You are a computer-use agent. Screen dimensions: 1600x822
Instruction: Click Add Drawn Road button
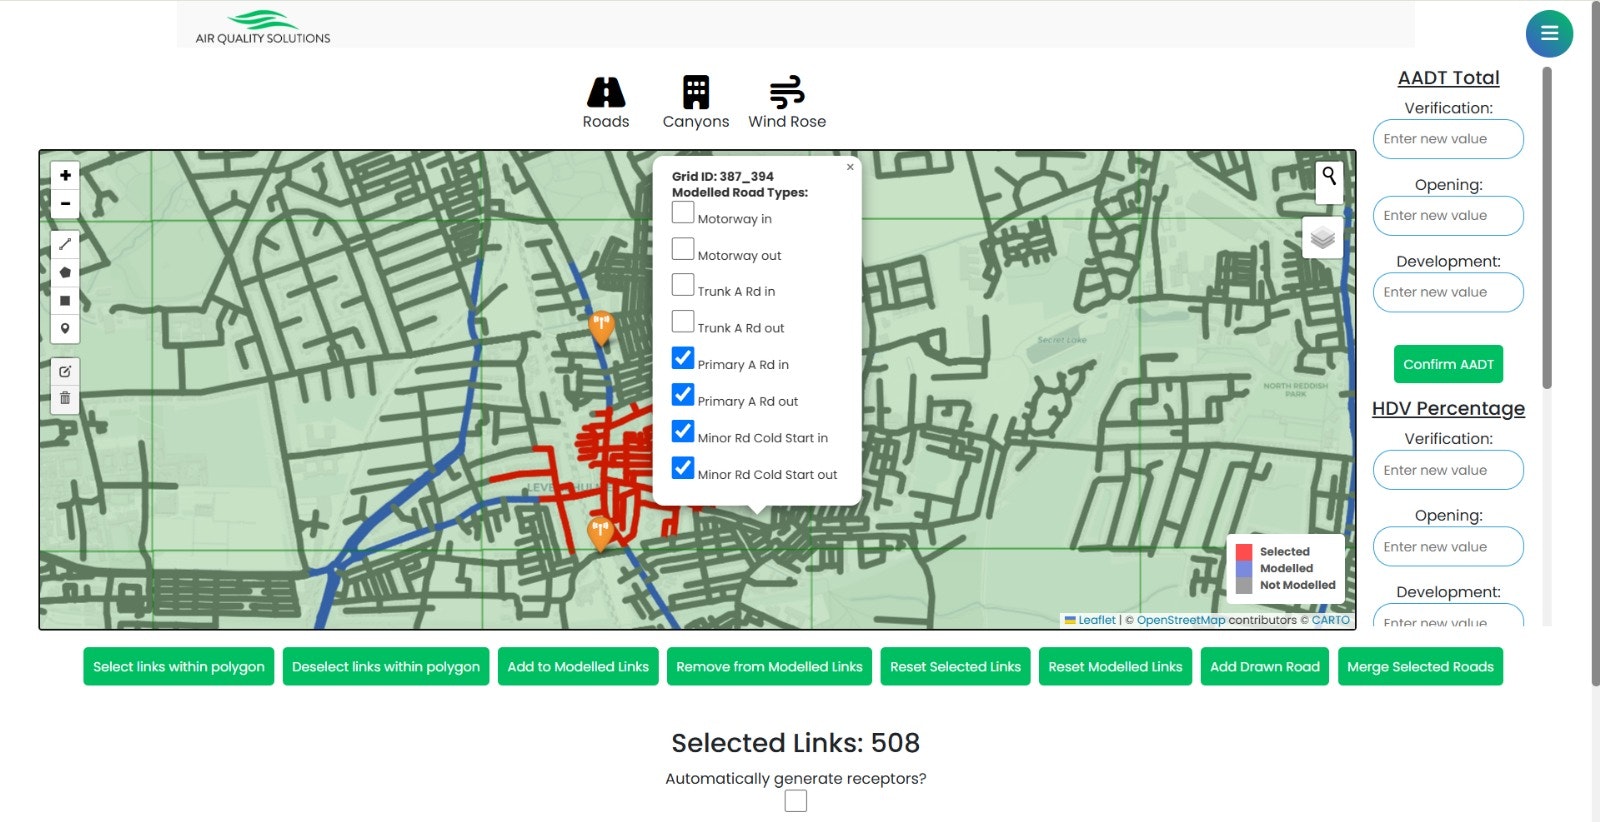click(1265, 667)
